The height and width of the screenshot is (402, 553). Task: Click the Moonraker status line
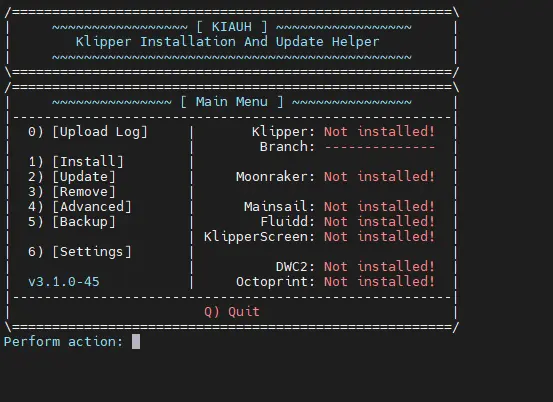(335, 177)
